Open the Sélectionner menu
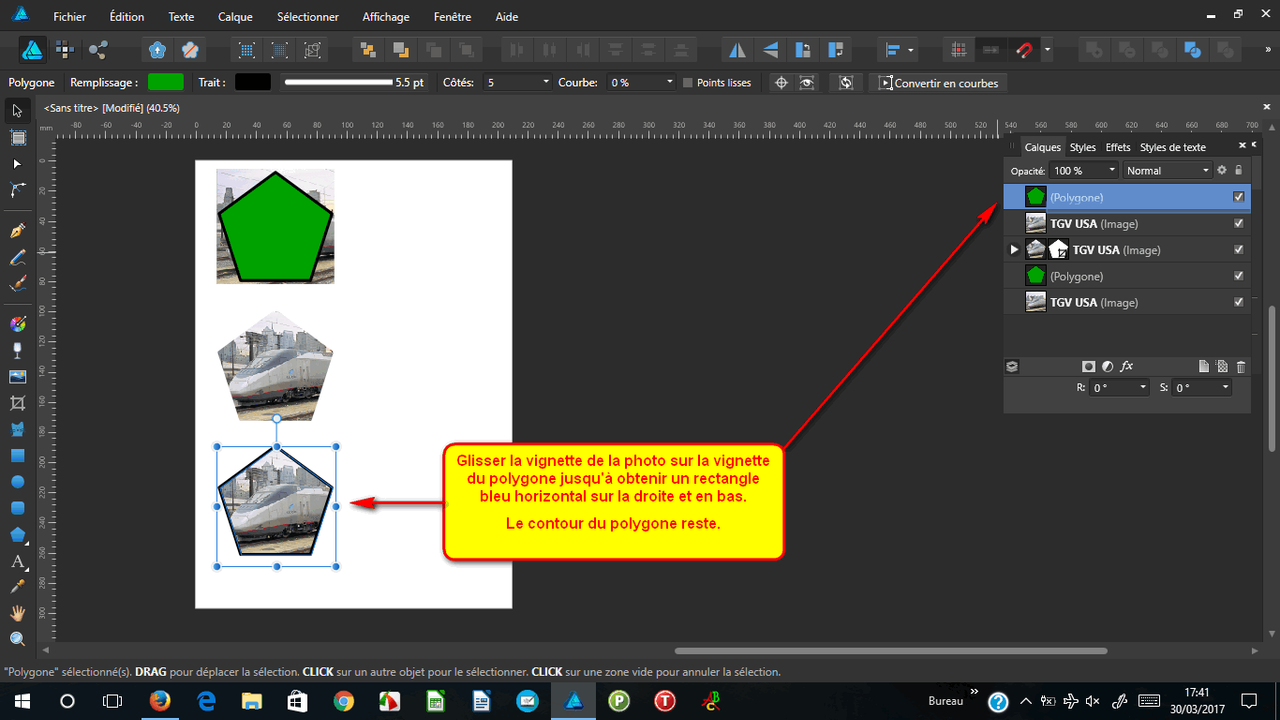Viewport: 1280px width, 720px height. (x=308, y=17)
